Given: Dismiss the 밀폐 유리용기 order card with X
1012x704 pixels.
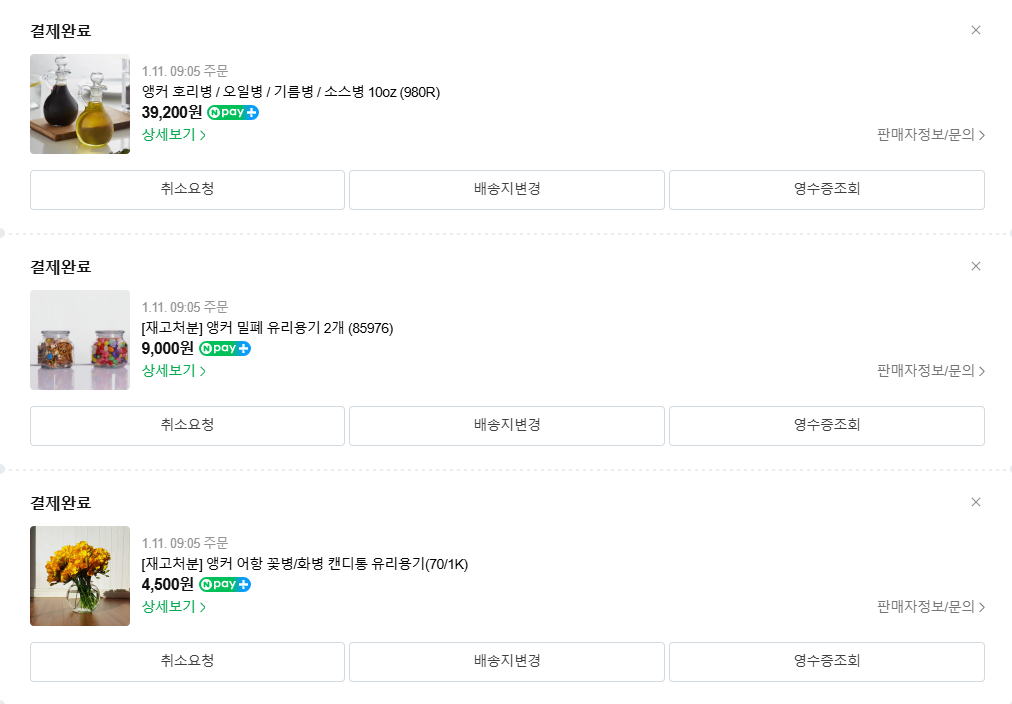Looking at the screenshot, I should 976,267.
